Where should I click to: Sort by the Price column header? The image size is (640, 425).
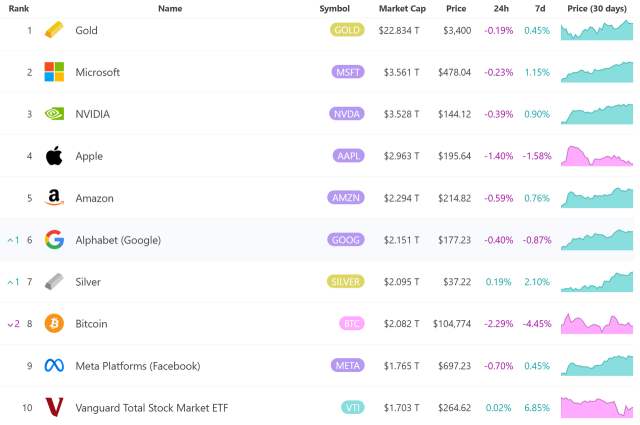pyautogui.click(x=456, y=9)
